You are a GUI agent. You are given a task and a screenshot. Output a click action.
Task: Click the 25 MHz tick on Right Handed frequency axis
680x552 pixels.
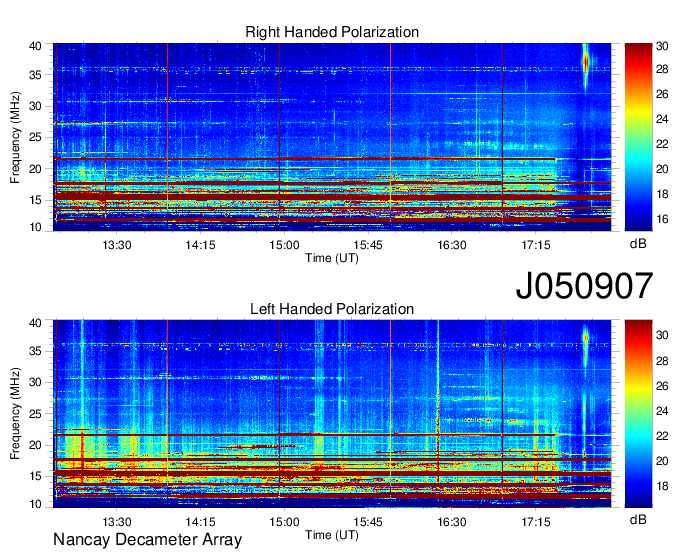(35, 137)
